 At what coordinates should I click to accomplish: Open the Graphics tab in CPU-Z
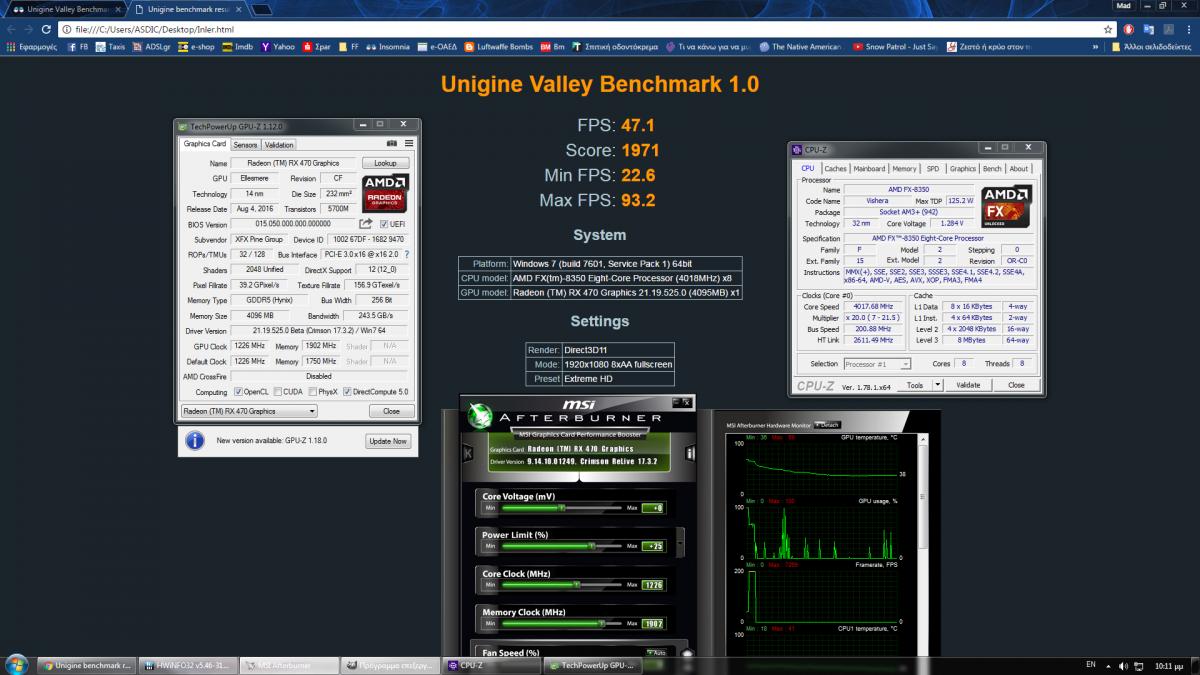click(x=963, y=169)
